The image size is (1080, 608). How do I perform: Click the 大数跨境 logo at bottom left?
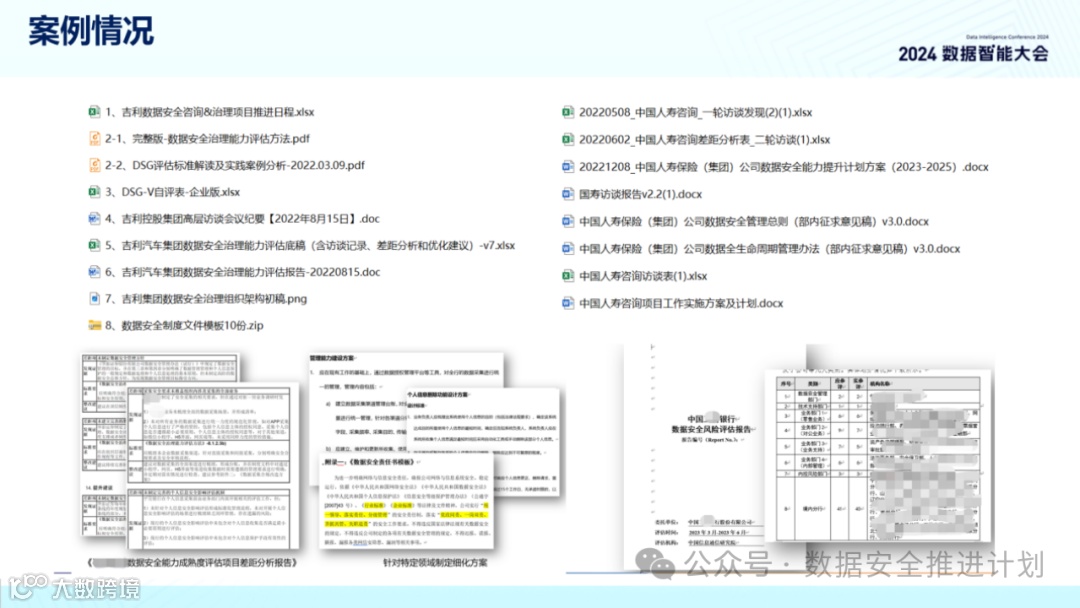pos(74,587)
